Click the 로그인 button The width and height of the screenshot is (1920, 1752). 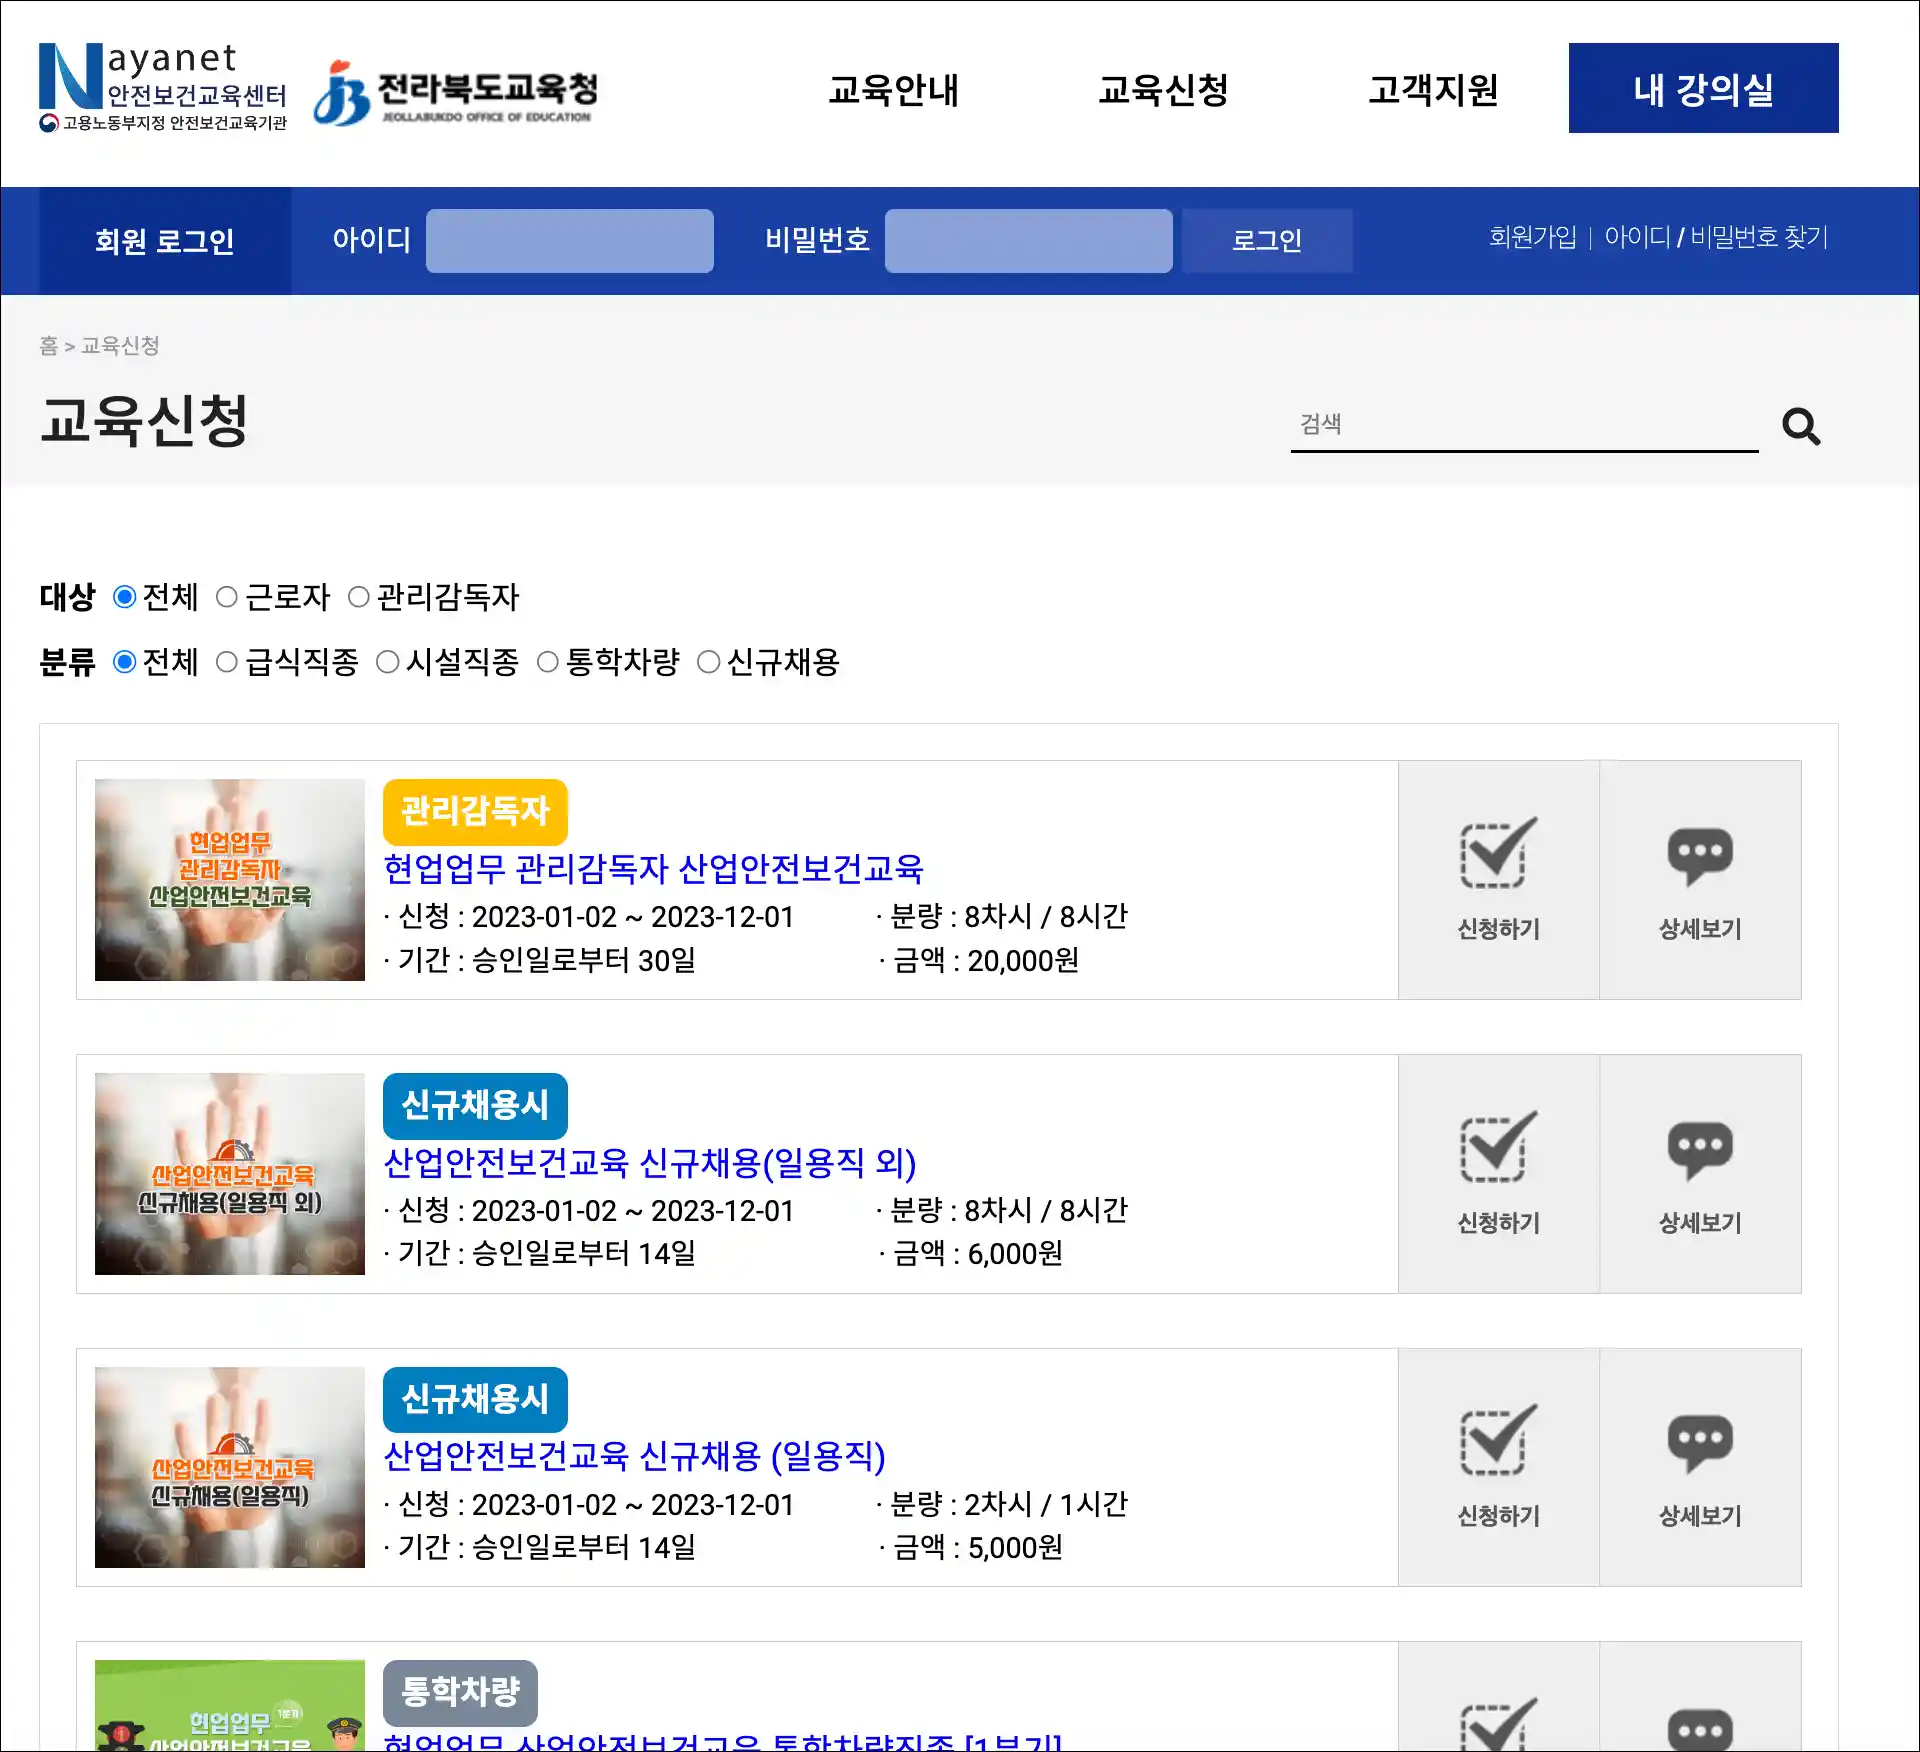(1267, 241)
